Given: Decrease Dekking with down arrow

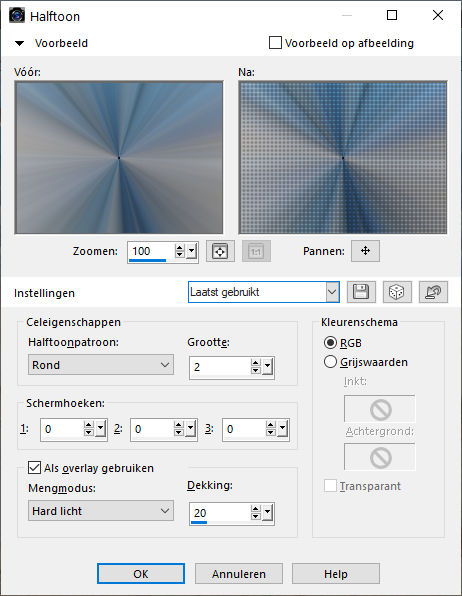Looking at the screenshot, I should (x=256, y=517).
